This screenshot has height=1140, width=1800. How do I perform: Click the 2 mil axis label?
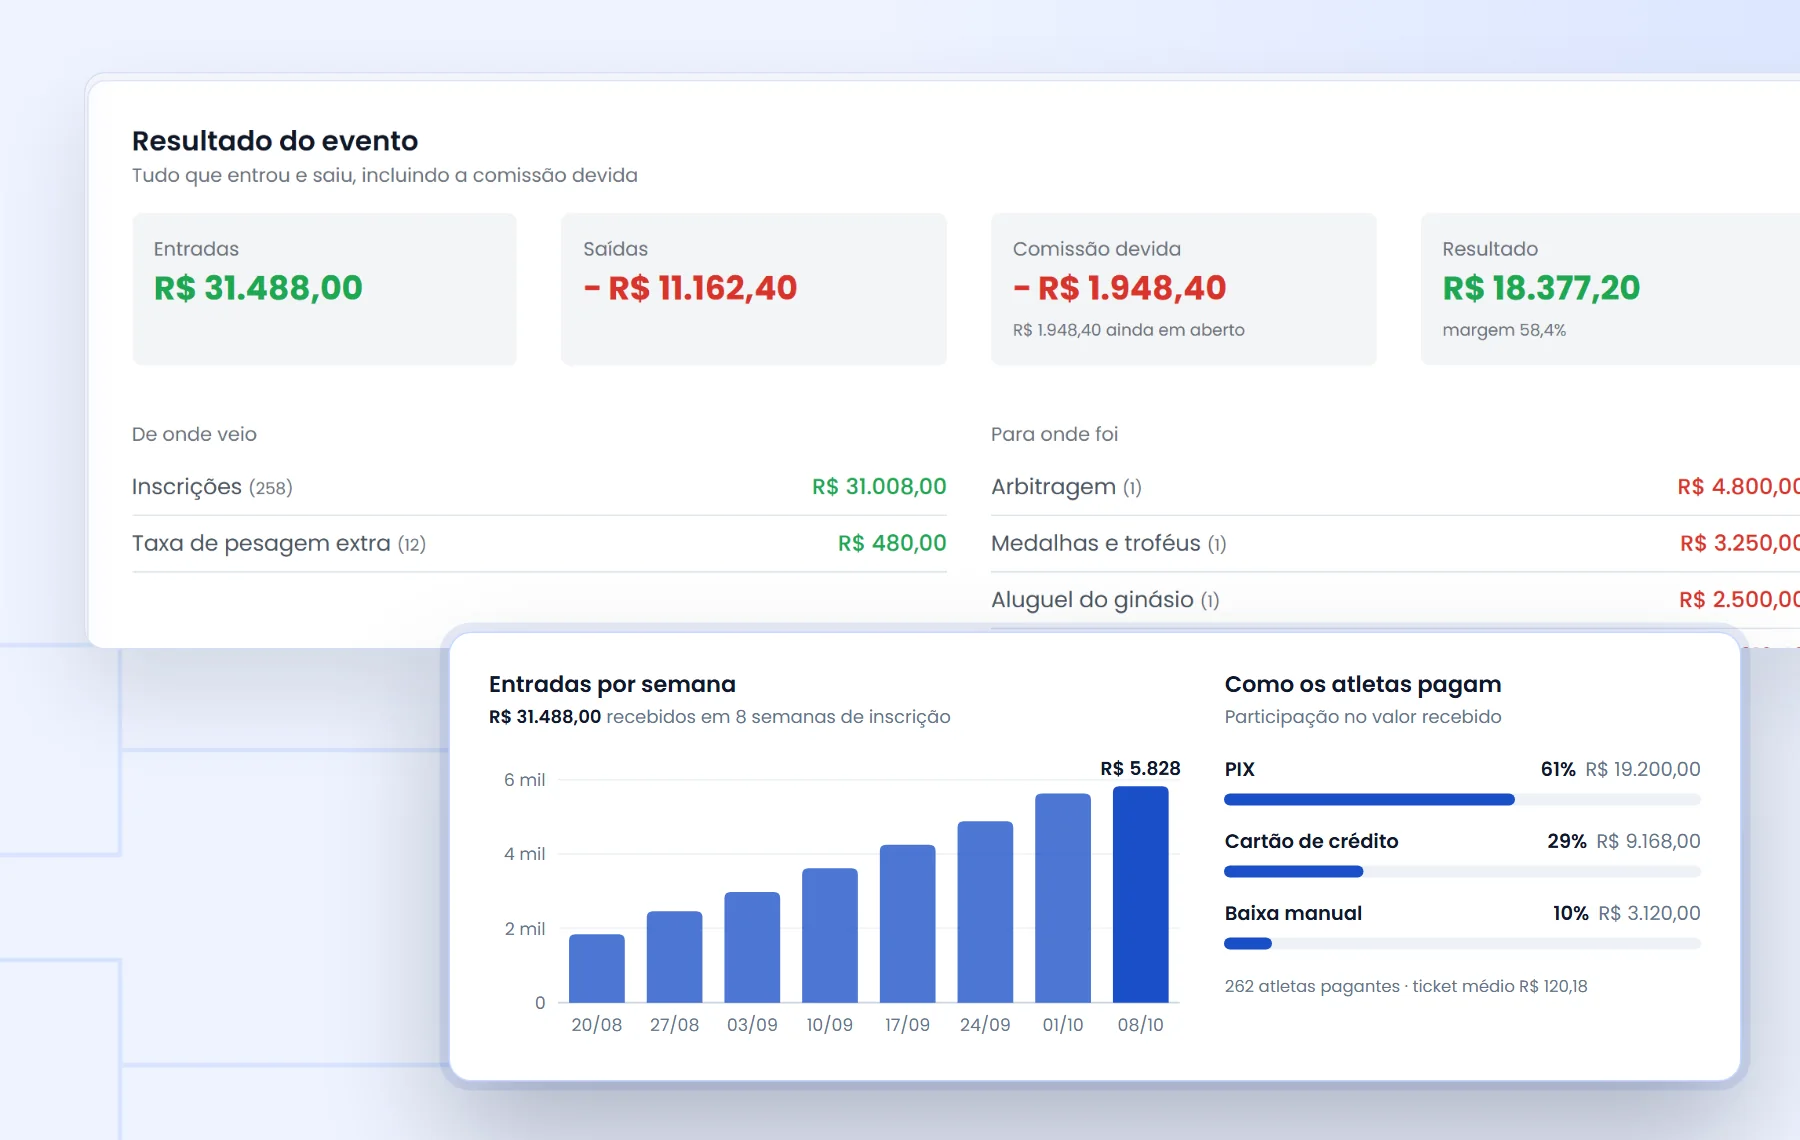pyautogui.click(x=525, y=929)
